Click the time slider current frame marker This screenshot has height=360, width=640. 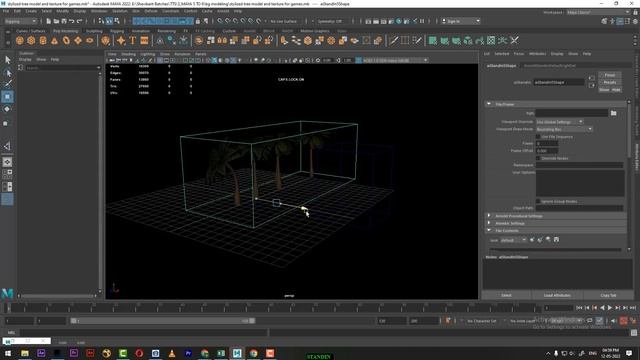coord(8,308)
